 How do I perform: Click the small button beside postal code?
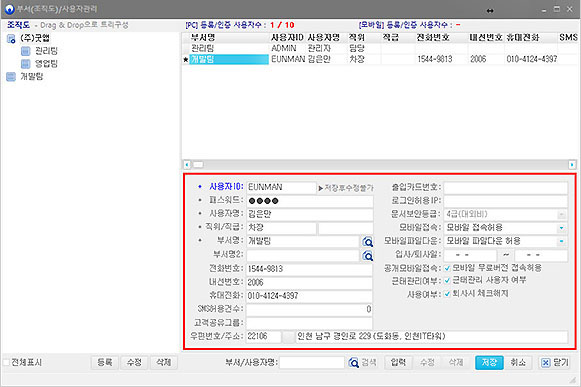[x=288, y=337]
